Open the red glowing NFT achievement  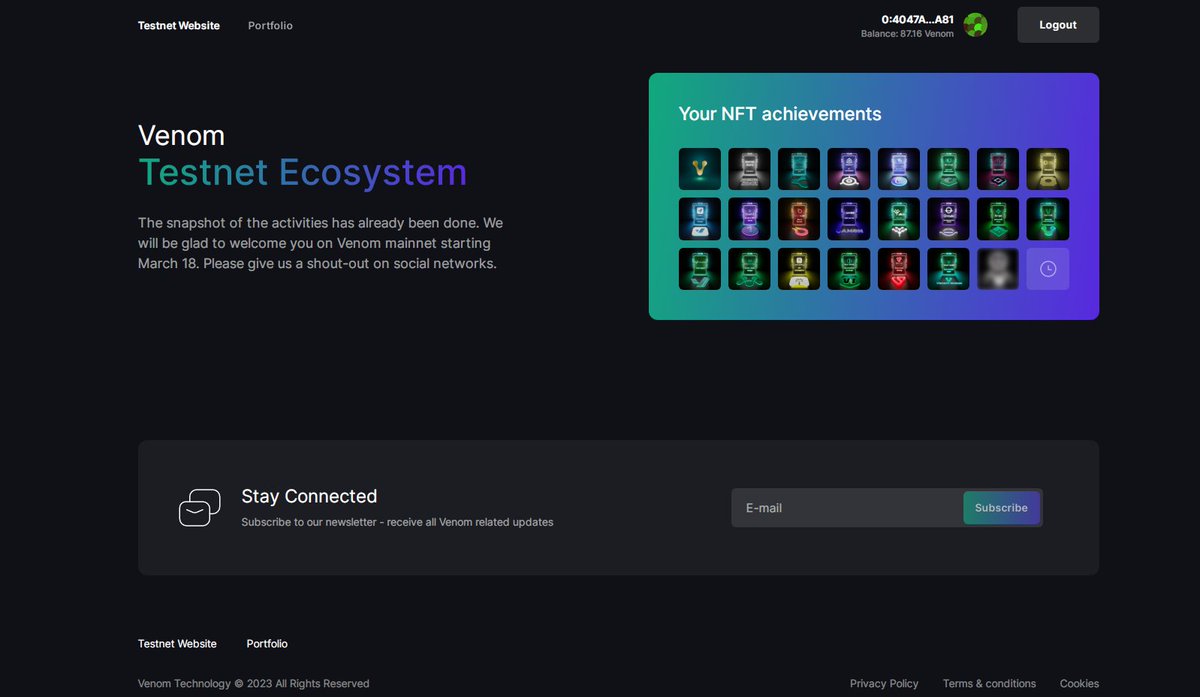[x=898, y=269]
